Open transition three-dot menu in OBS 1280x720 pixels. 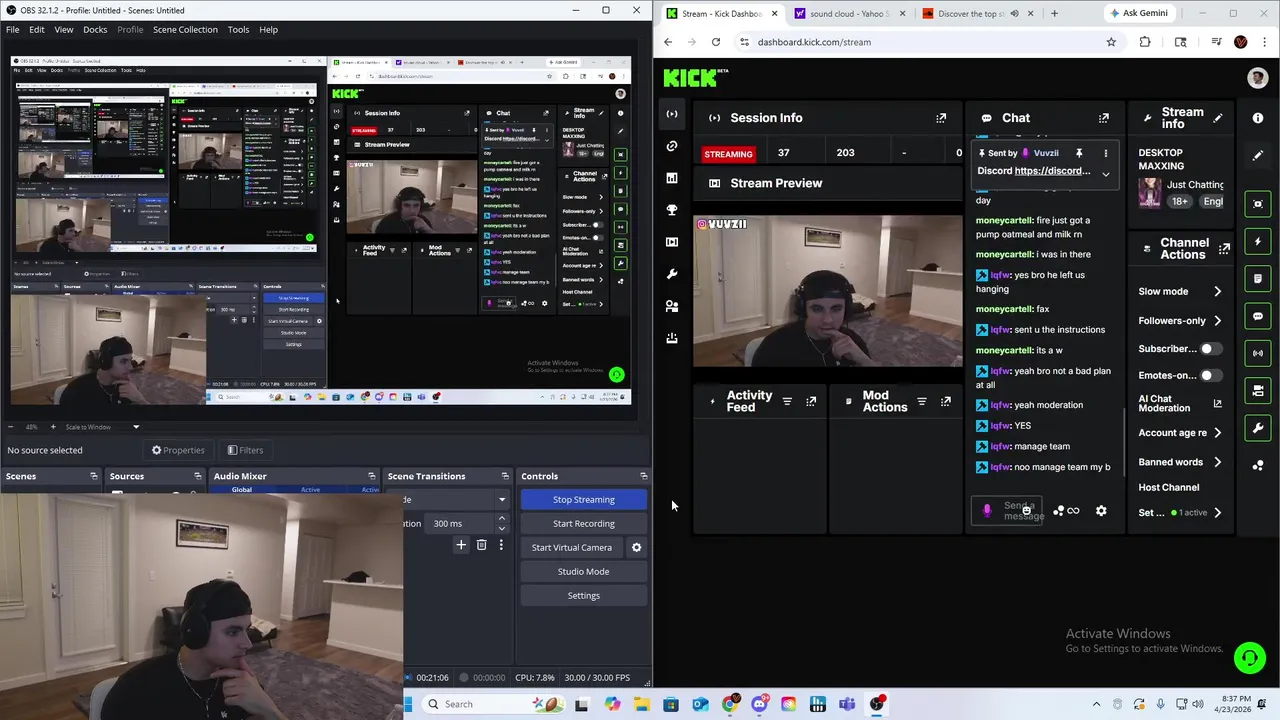[x=501, y=545]
